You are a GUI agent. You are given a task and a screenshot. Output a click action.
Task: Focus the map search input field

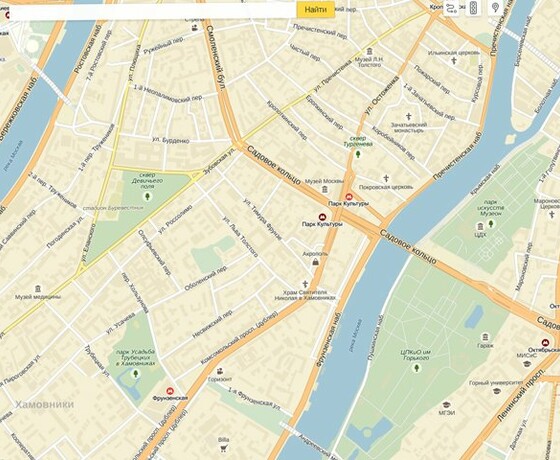point(151,11)
